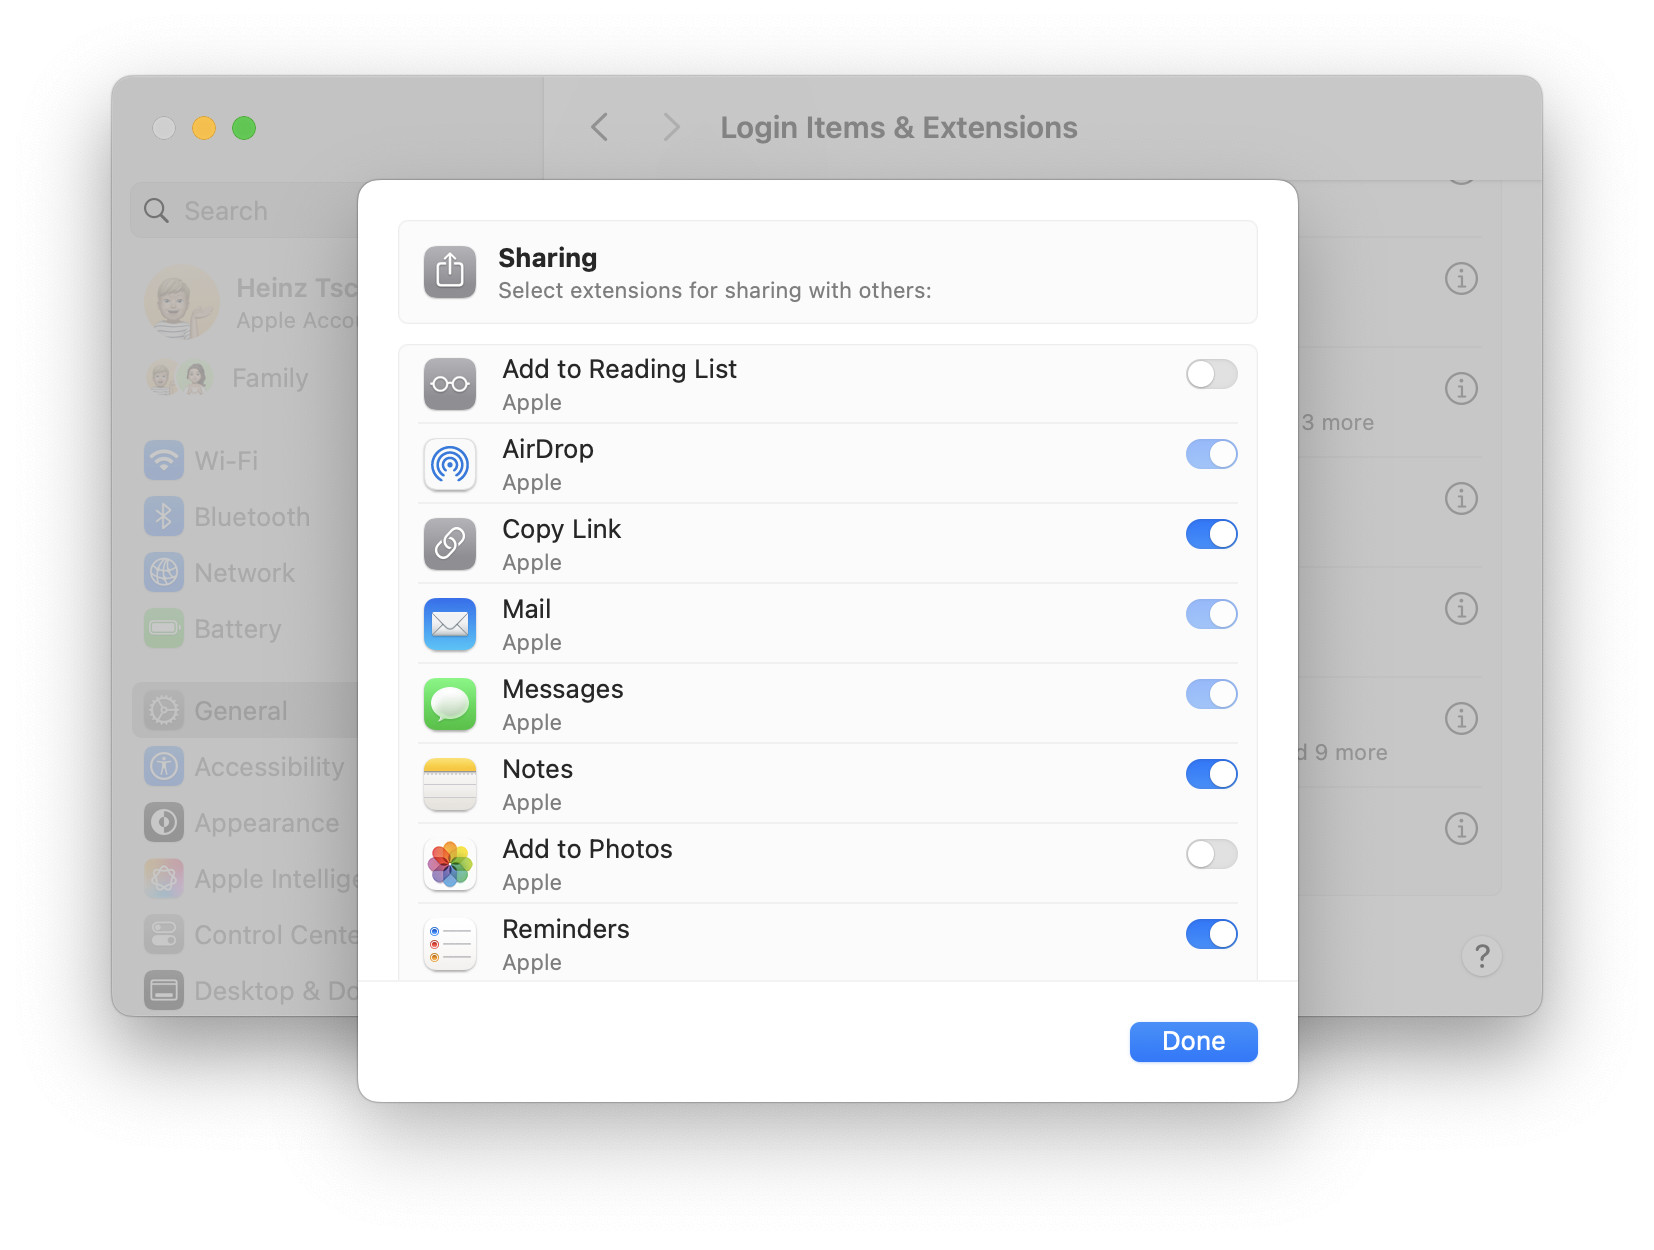Image resolution: width=1654 pixels, height=1250 pixels.
Task: Click the 'Add to Photos' label text
Action: pyautogui.click(x=587, y=849)
